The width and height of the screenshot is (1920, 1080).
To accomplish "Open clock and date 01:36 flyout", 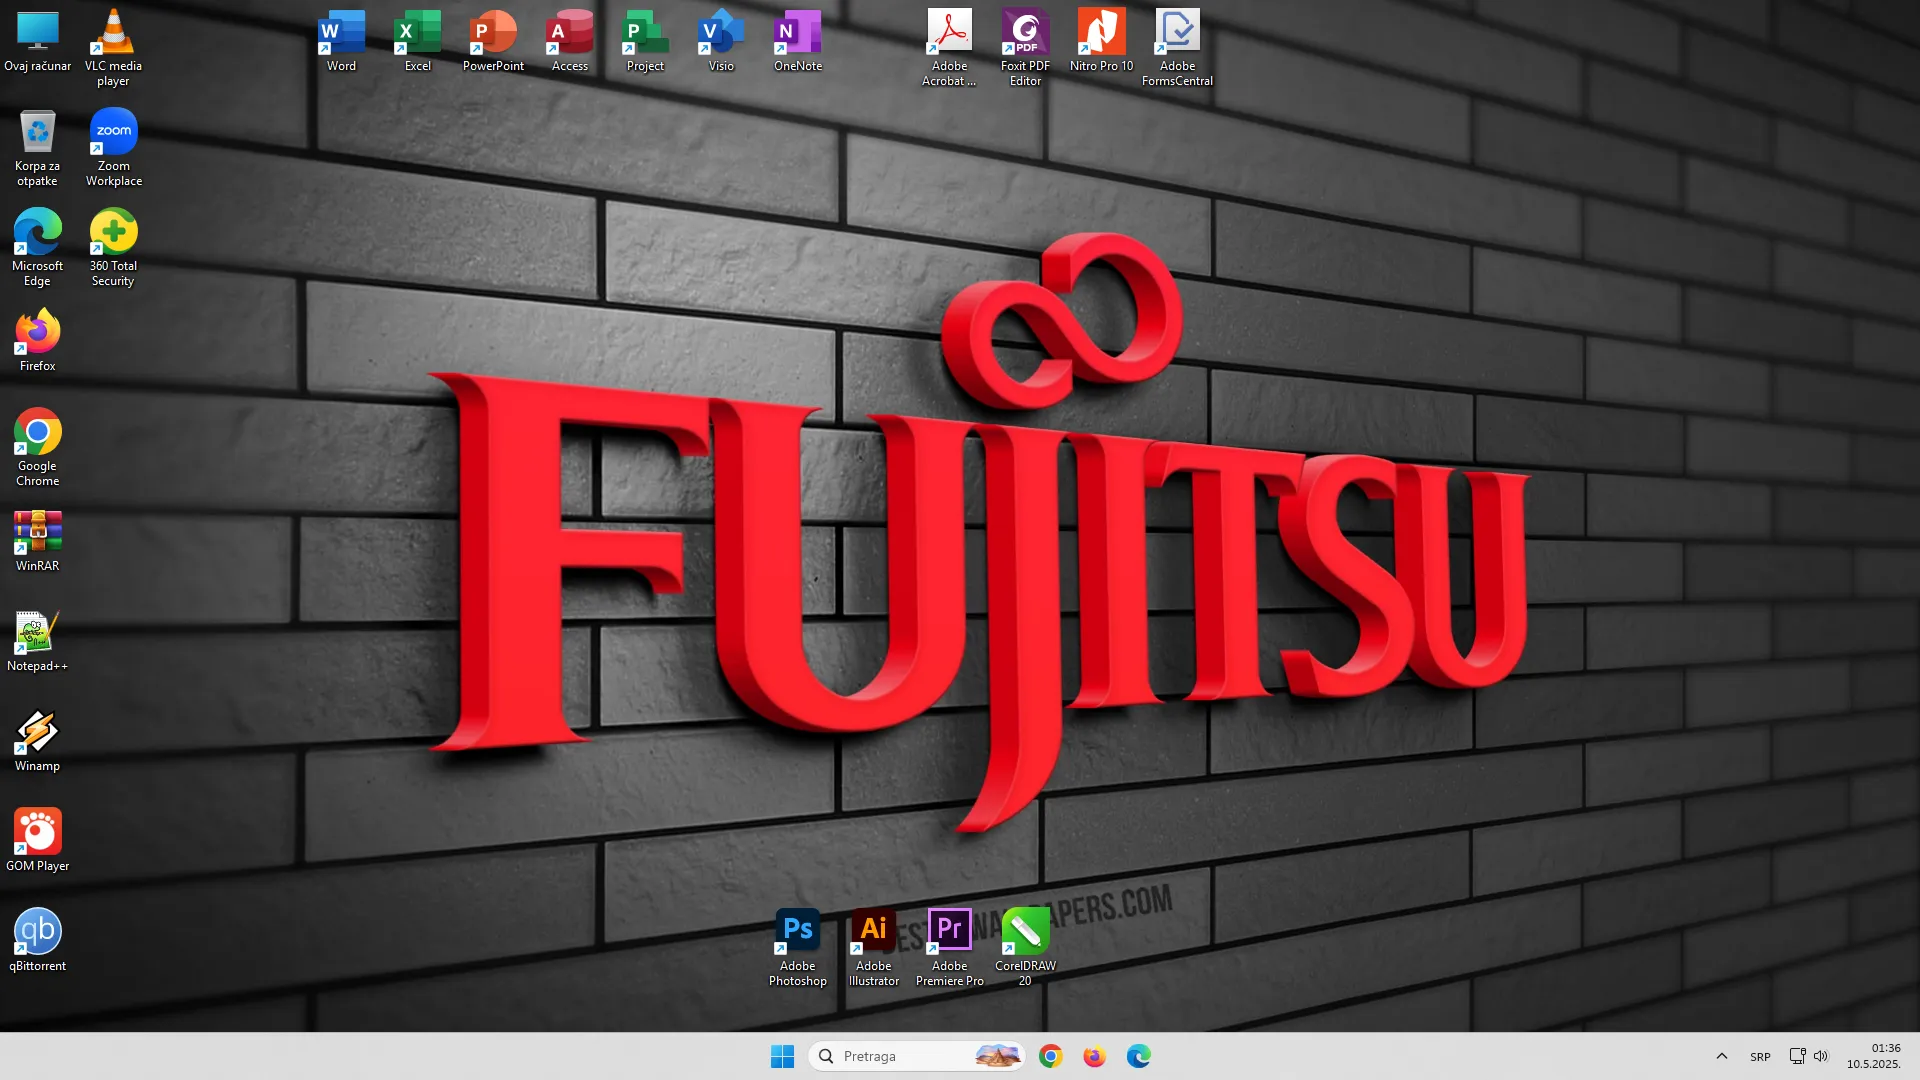I will tap(1873, 1056).
